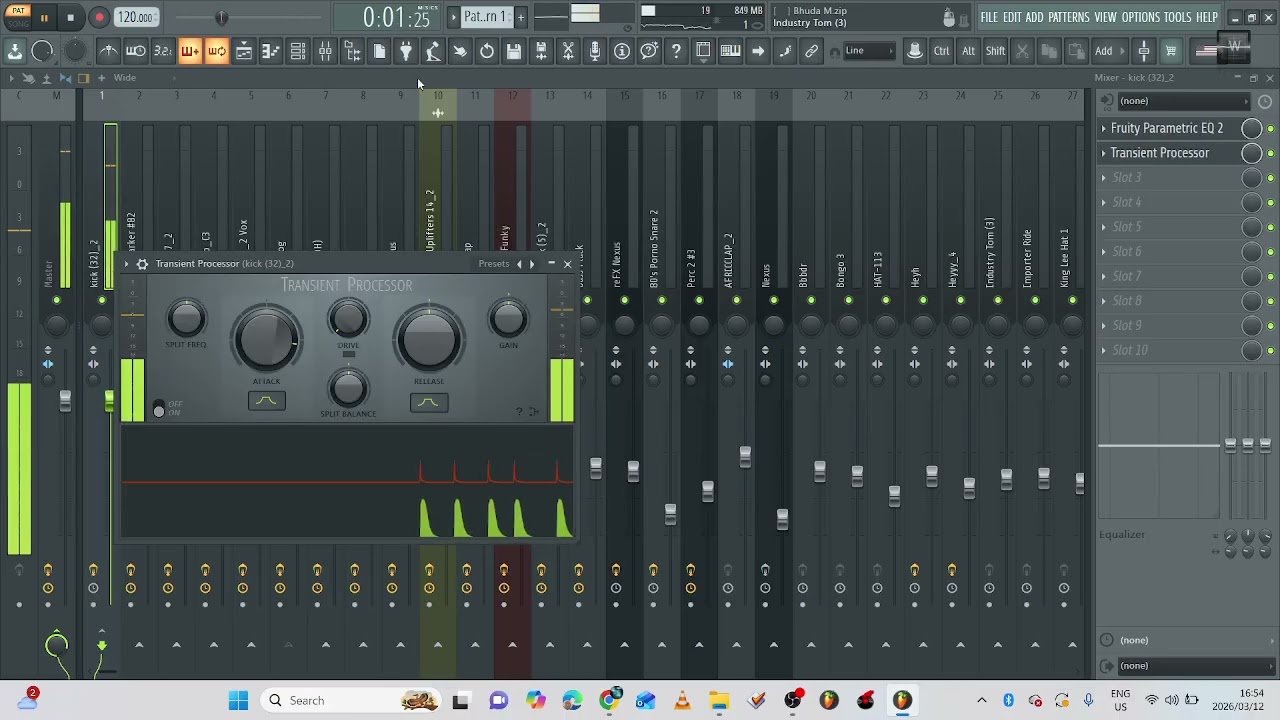Click the one-click audio recording microphone icon

(595, 51)
